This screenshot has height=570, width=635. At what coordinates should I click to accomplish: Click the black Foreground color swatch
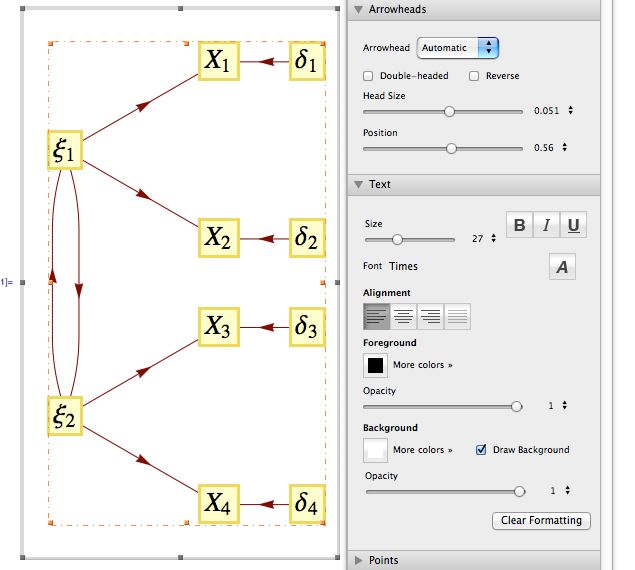(x=375, y=365)
